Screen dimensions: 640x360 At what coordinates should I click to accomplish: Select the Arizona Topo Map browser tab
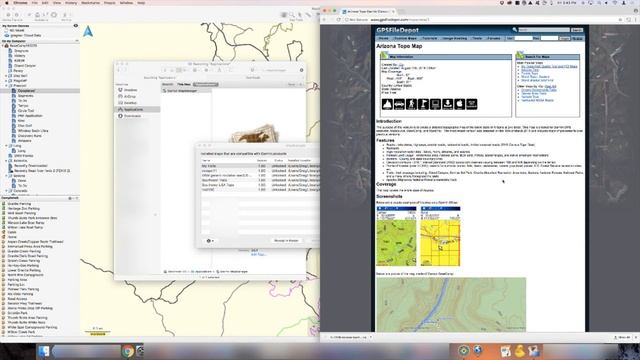[368, 11]
